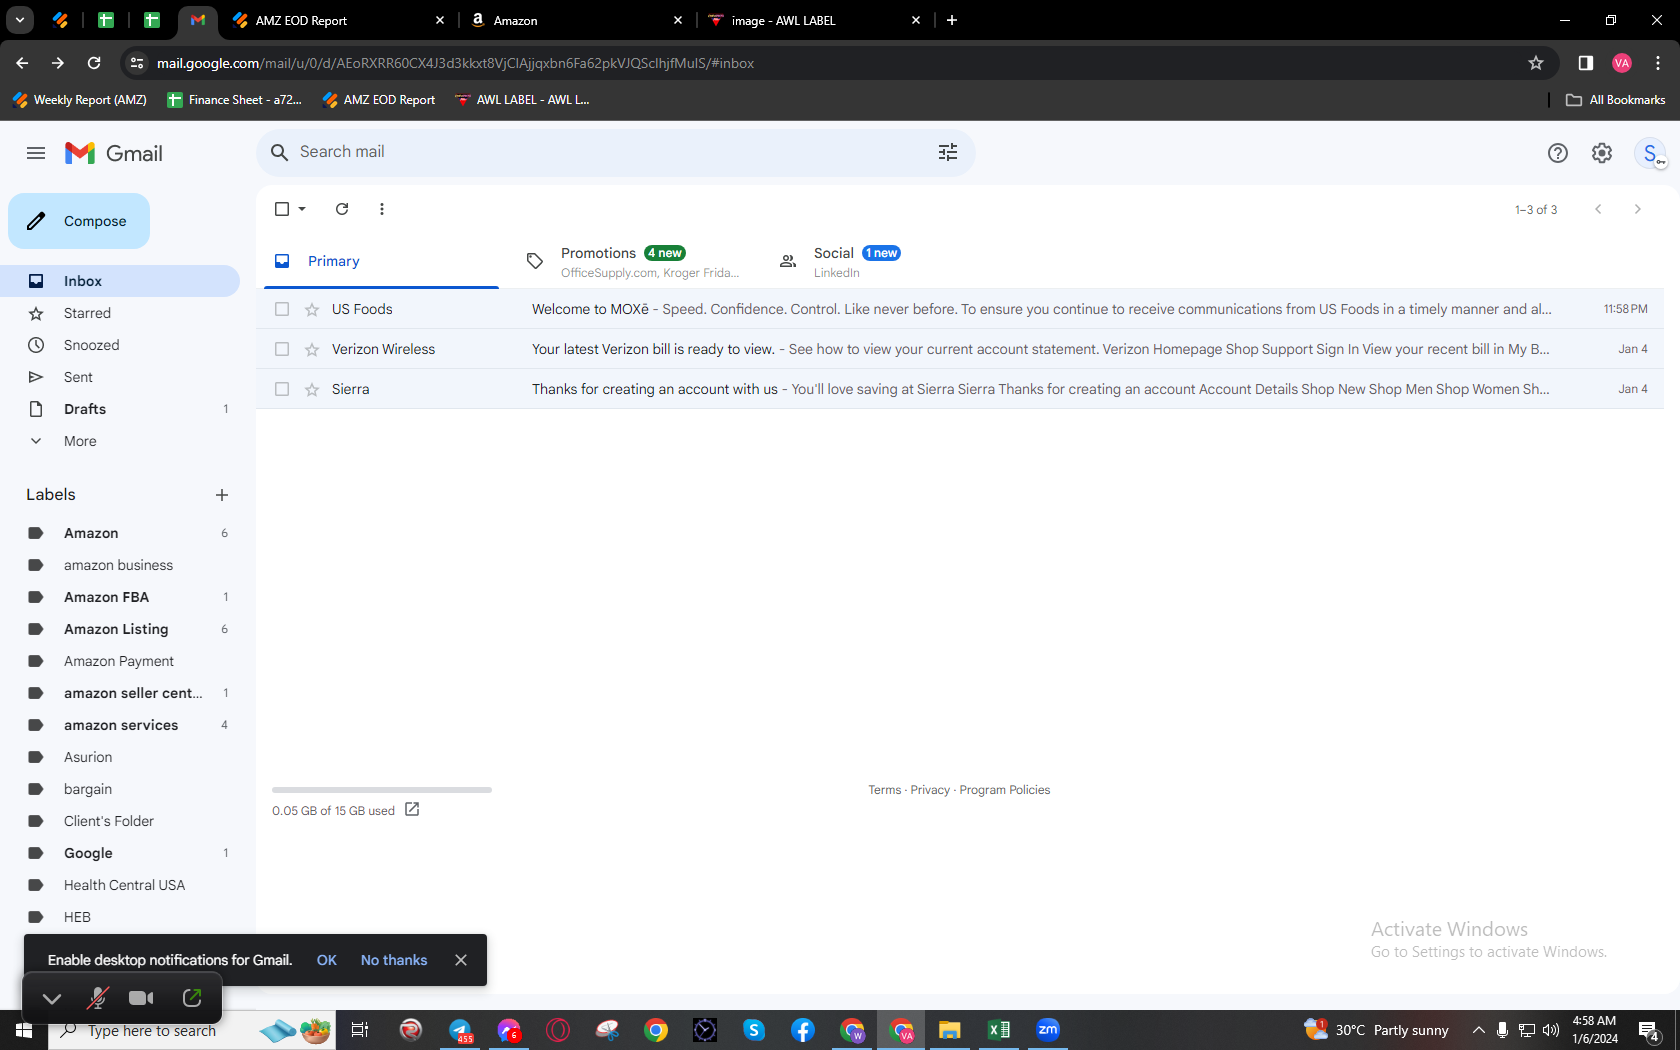
Task: Go to newer messages page arrow
Action: [1598, 209]
